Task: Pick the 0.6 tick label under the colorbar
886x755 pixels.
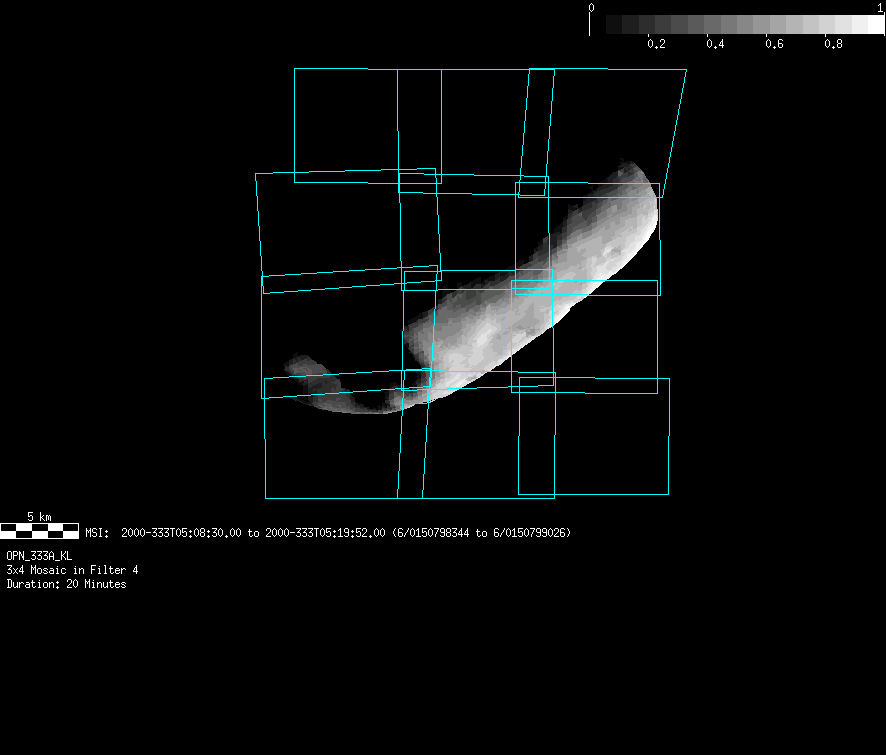Action: (x=774, y=45)
